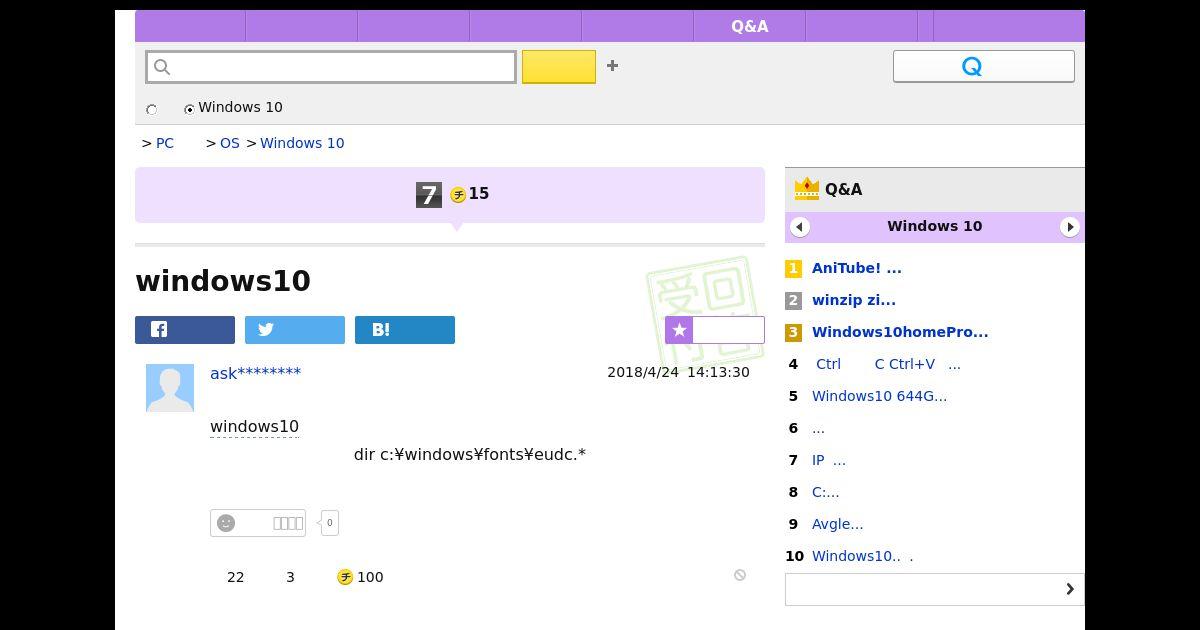Bookmark with the Hatena B! button

405,330
